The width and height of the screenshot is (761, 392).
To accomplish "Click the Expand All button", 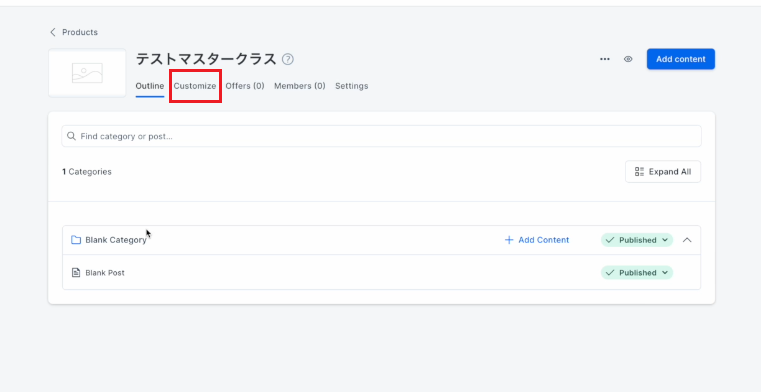I will pyautogui.click(x=663, y=172).
